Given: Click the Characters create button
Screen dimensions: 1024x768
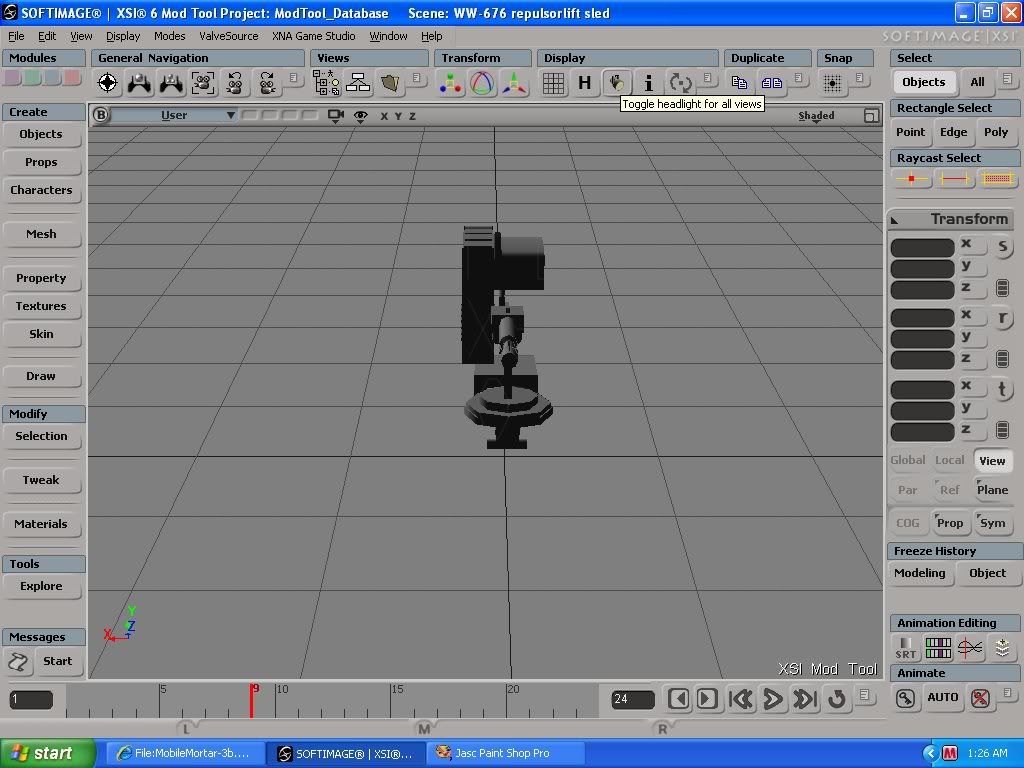Looking at the screenshot, I should click(41, 190).
